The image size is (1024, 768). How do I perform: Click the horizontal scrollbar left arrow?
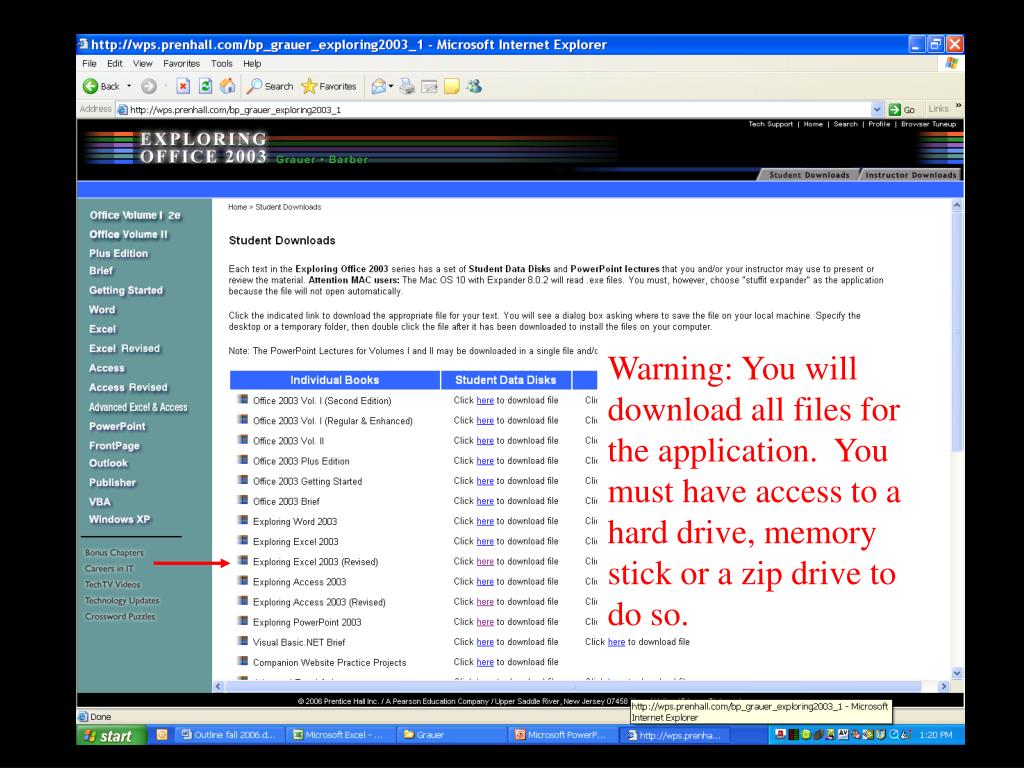click(x=219, y=686)
